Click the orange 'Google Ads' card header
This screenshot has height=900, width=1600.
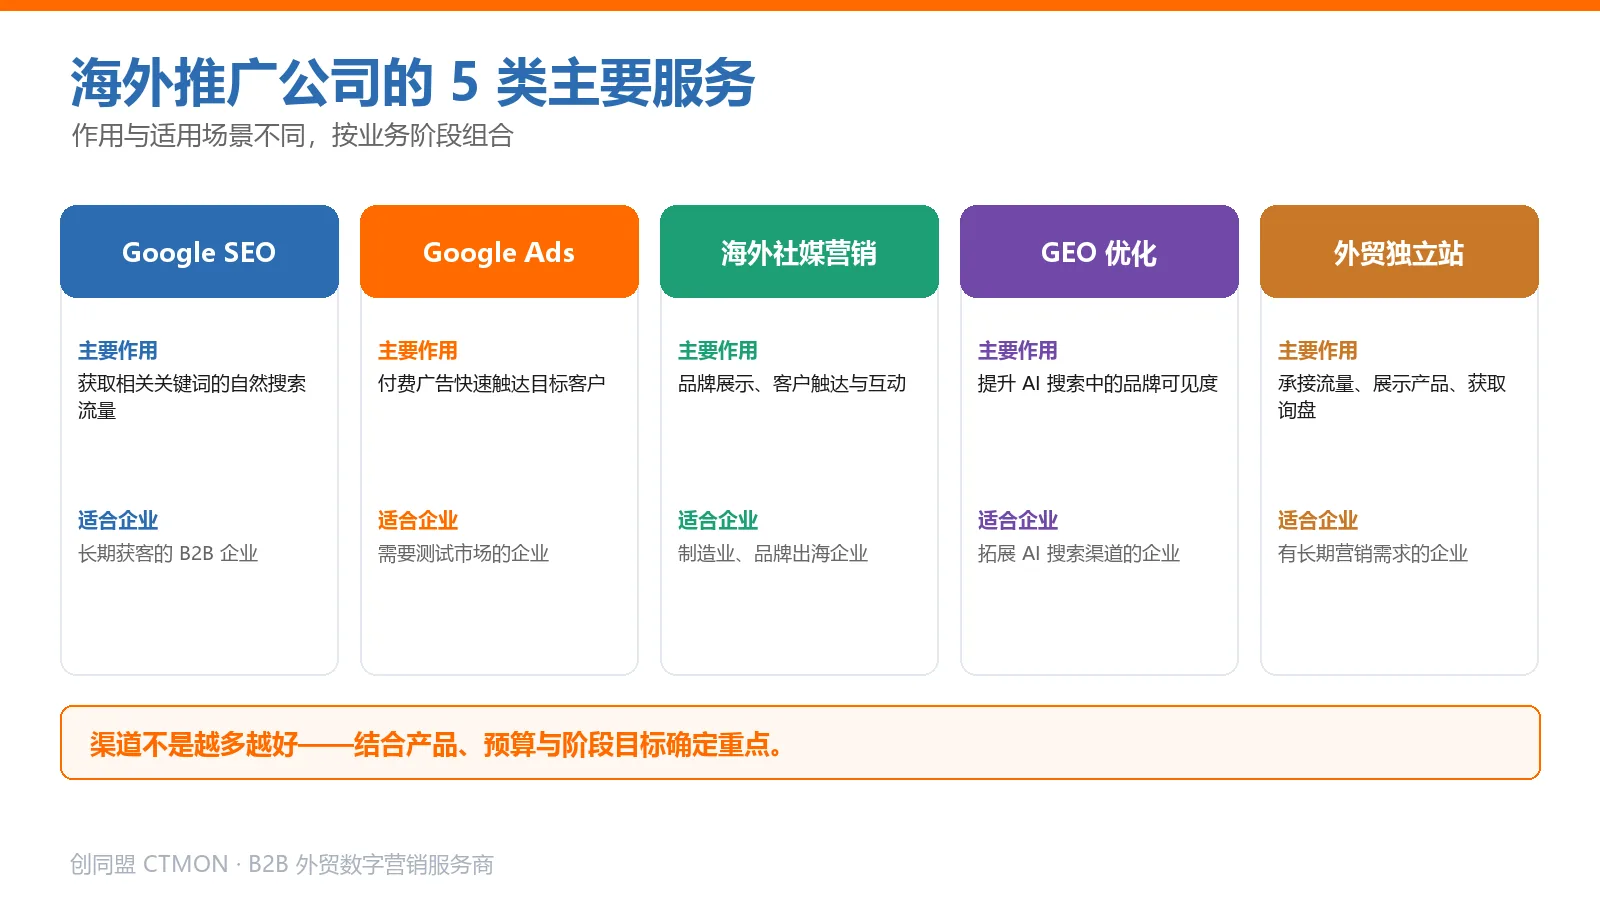[499, 252]
